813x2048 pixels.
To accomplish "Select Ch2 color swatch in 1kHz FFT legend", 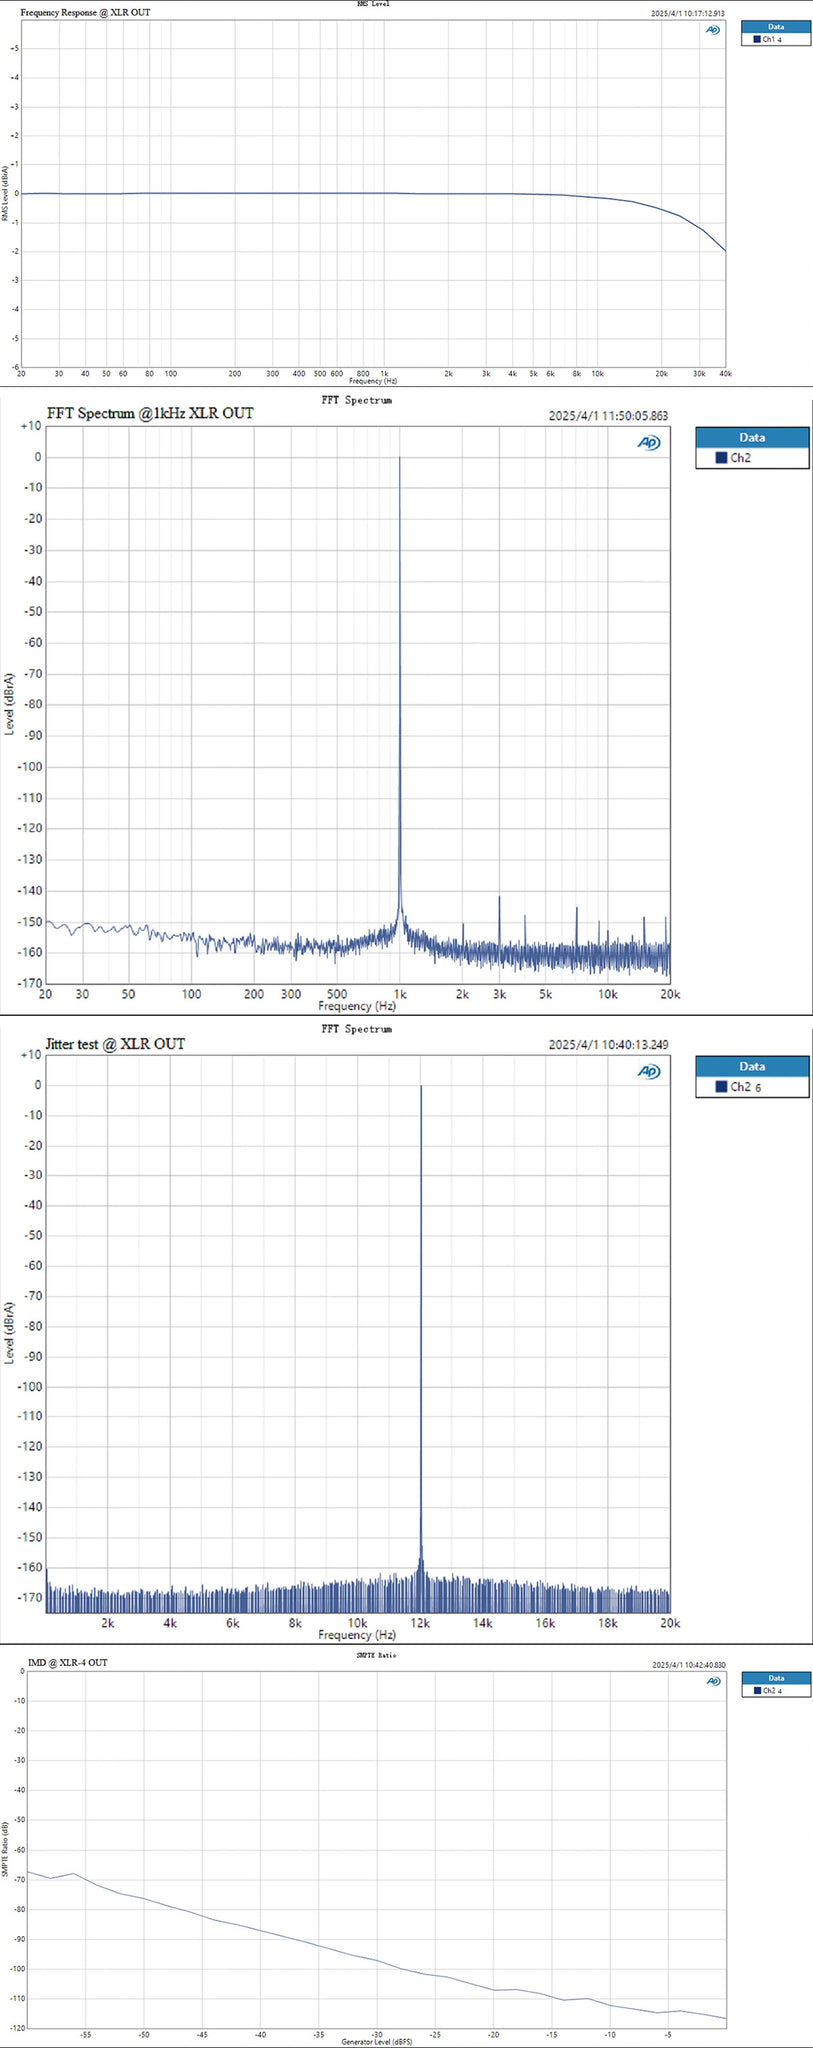I will (x=720, y=458).
